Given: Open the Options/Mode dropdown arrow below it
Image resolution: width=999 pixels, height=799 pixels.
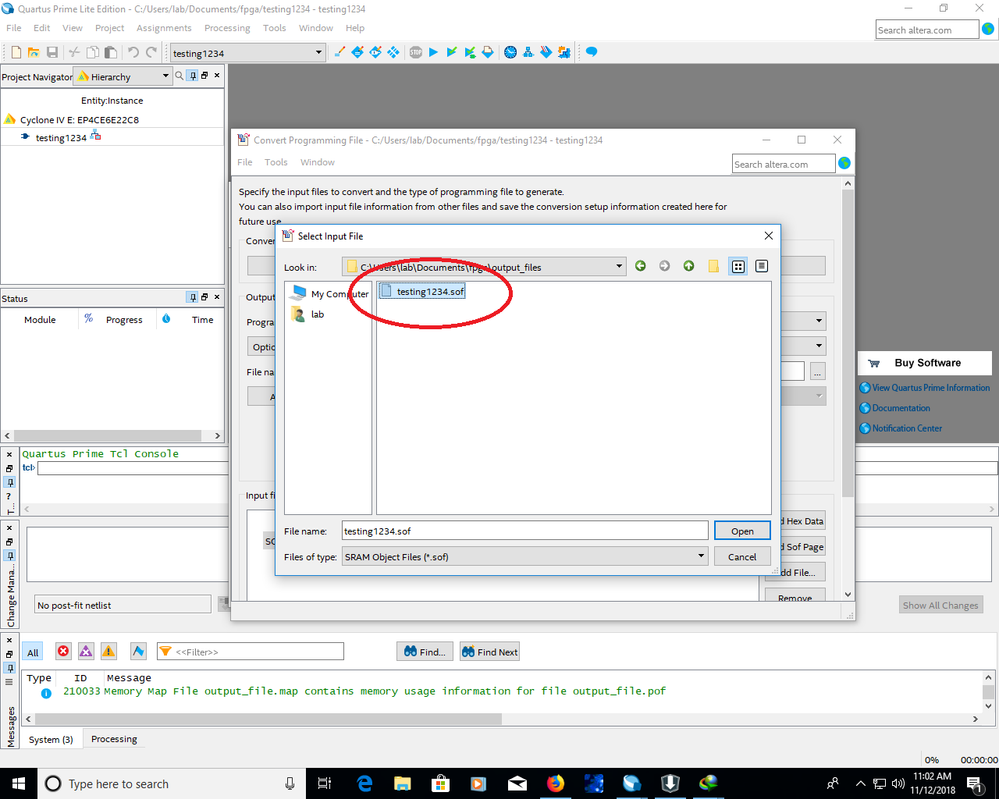Looking at the screenshot, I should (x=819, y=346).
